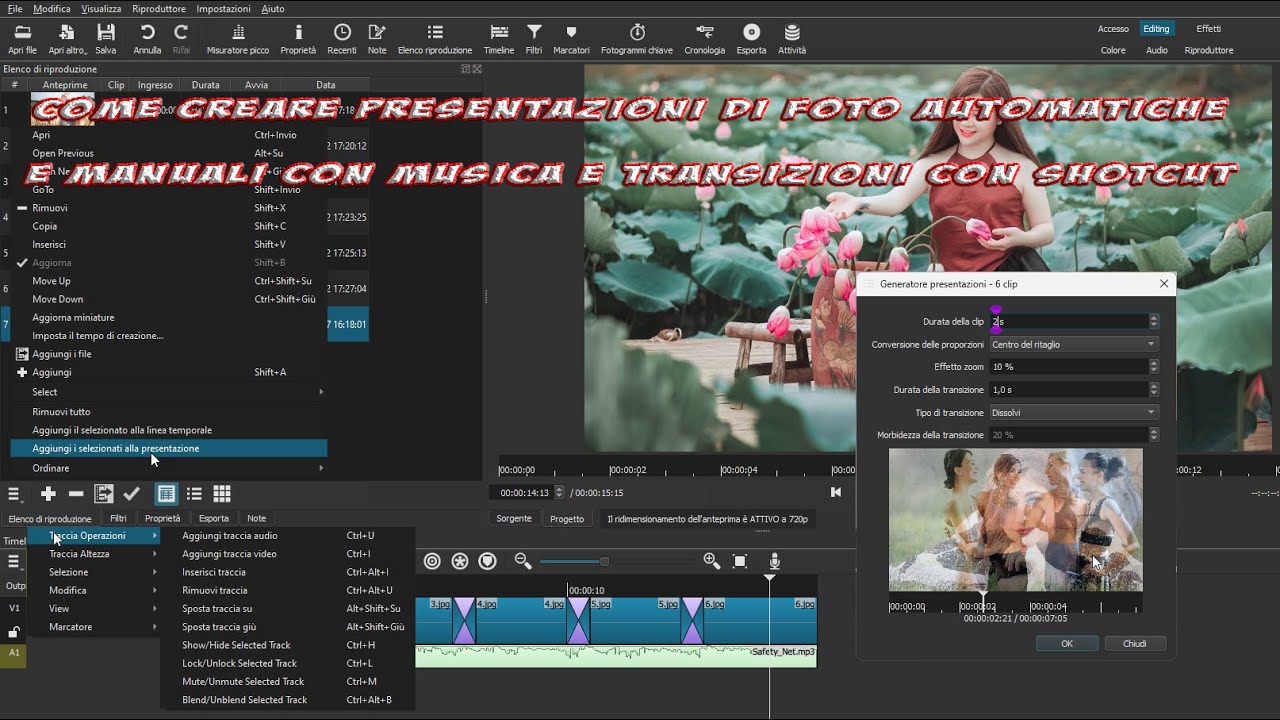The width and height of the screenshot is (1280, 720).
Task: Click the zoom timeline to fit icon
Action: [740, 561]
